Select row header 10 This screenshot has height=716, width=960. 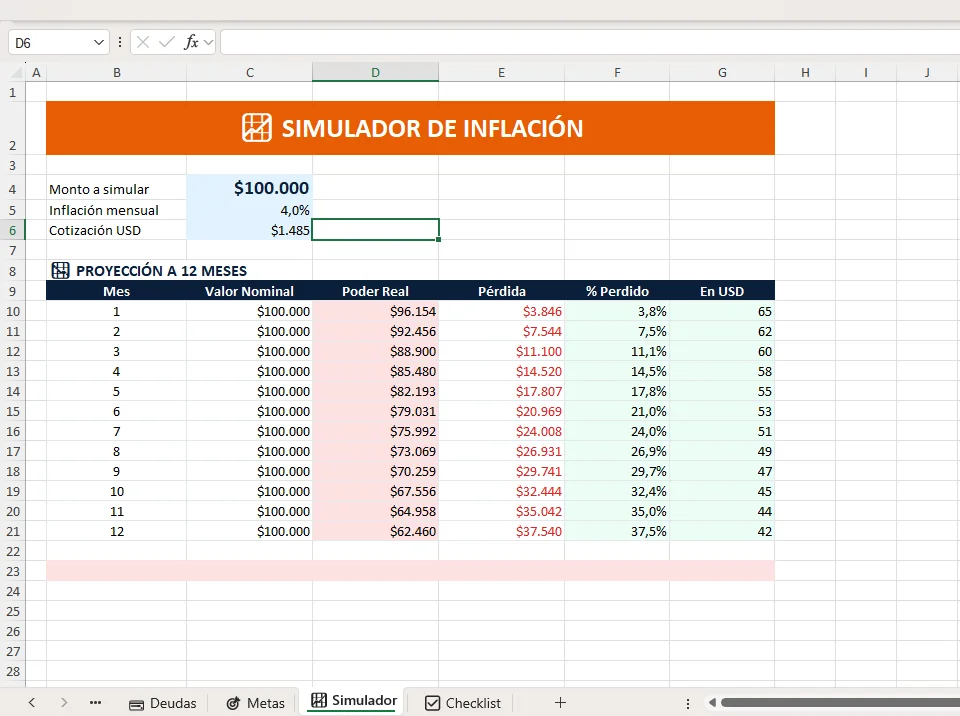pyautogui.click(x=13, y=311)
